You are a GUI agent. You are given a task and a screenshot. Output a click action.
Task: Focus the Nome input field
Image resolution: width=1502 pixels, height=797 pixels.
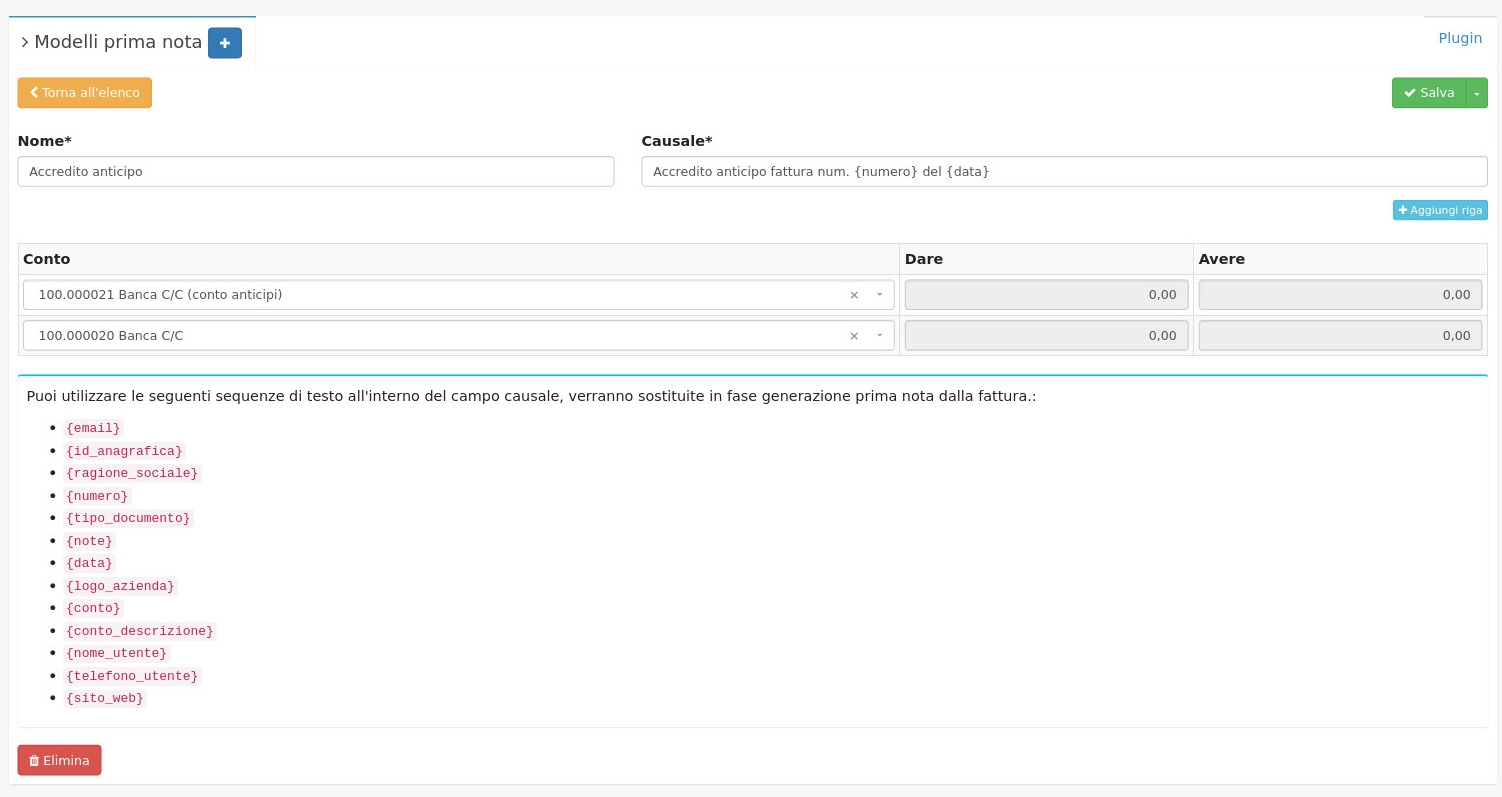click(315, 171)
